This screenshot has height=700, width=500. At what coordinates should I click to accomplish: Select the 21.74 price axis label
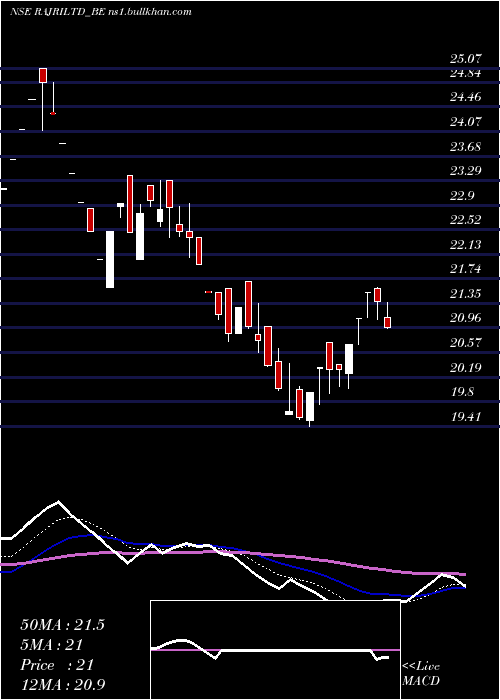pyautogui.click(x=466, y=269)
